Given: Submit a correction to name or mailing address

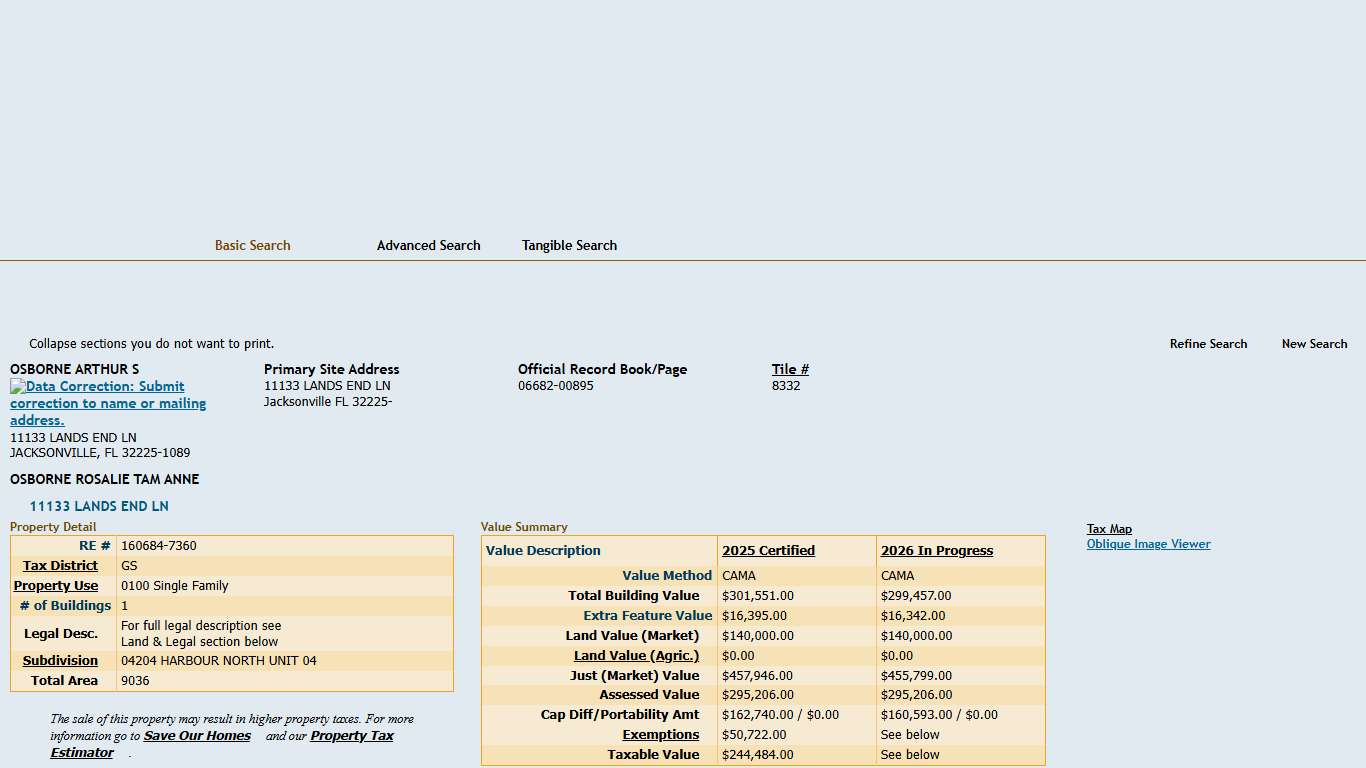Looking at the screenshot, I should 108,403.
